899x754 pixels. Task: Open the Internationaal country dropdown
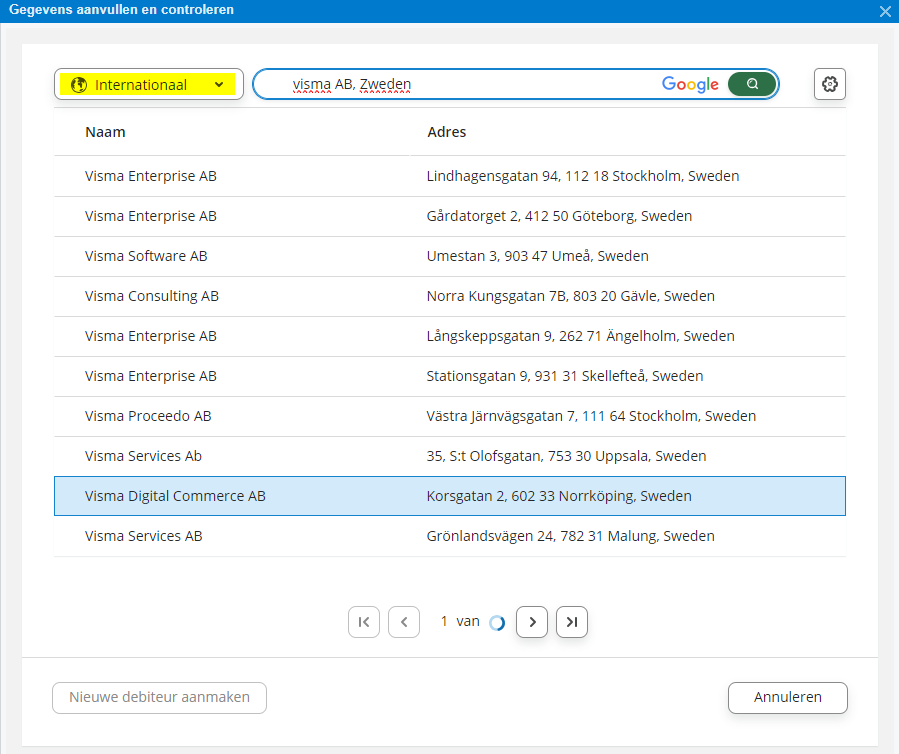pos(149,84)
